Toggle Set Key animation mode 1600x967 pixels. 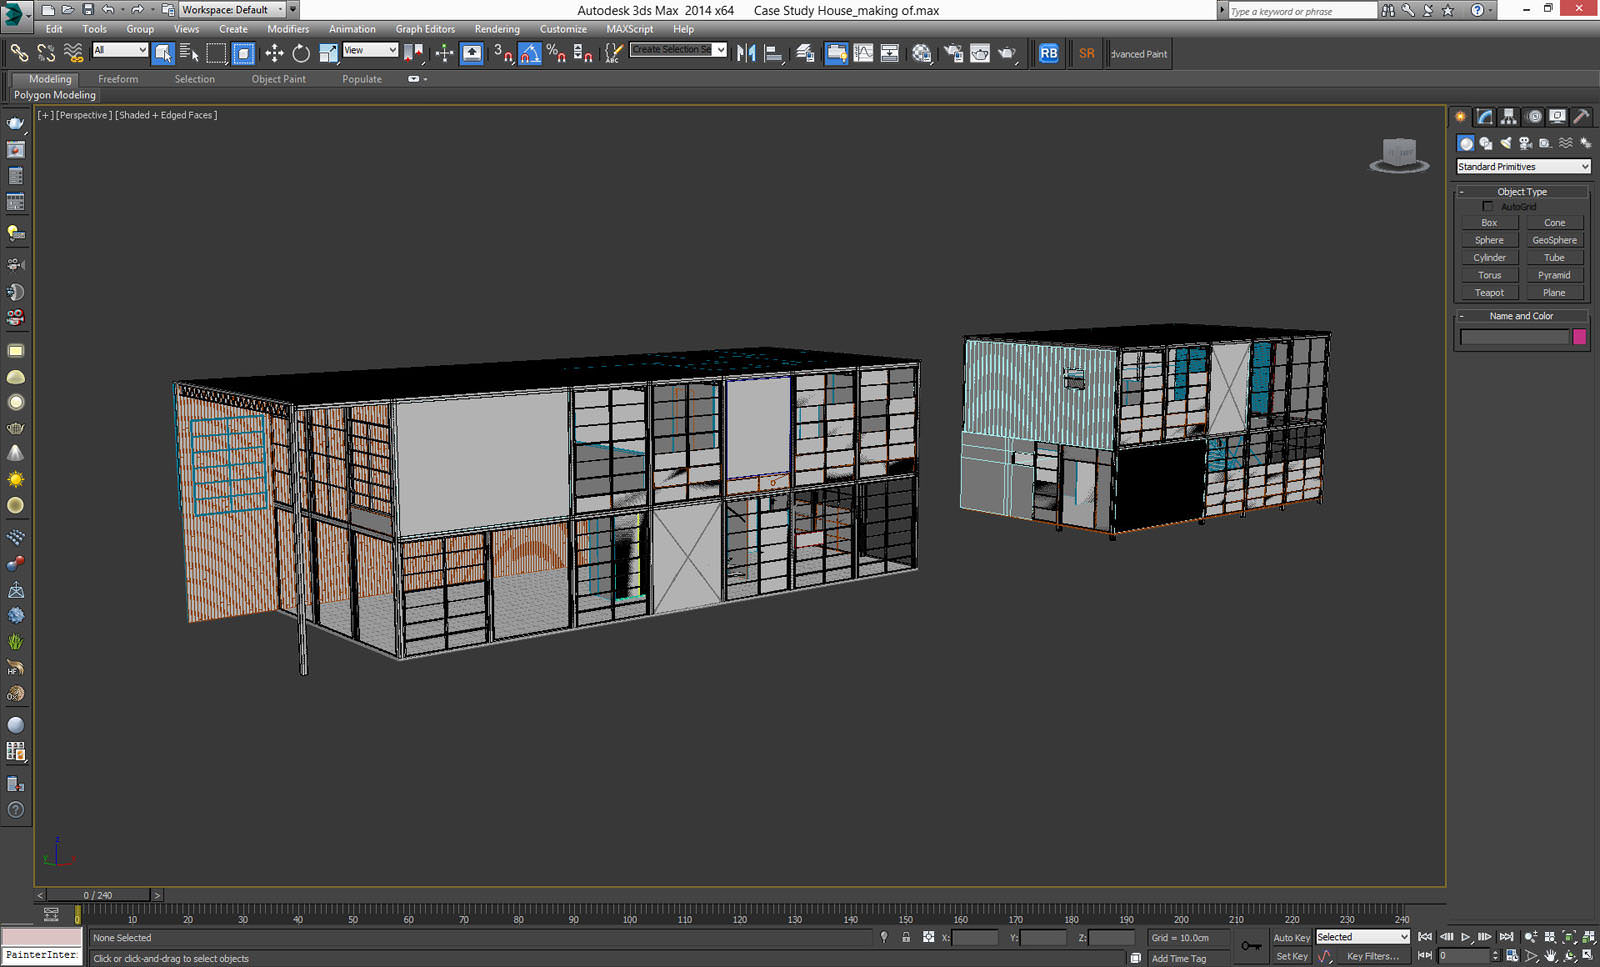1291,956
